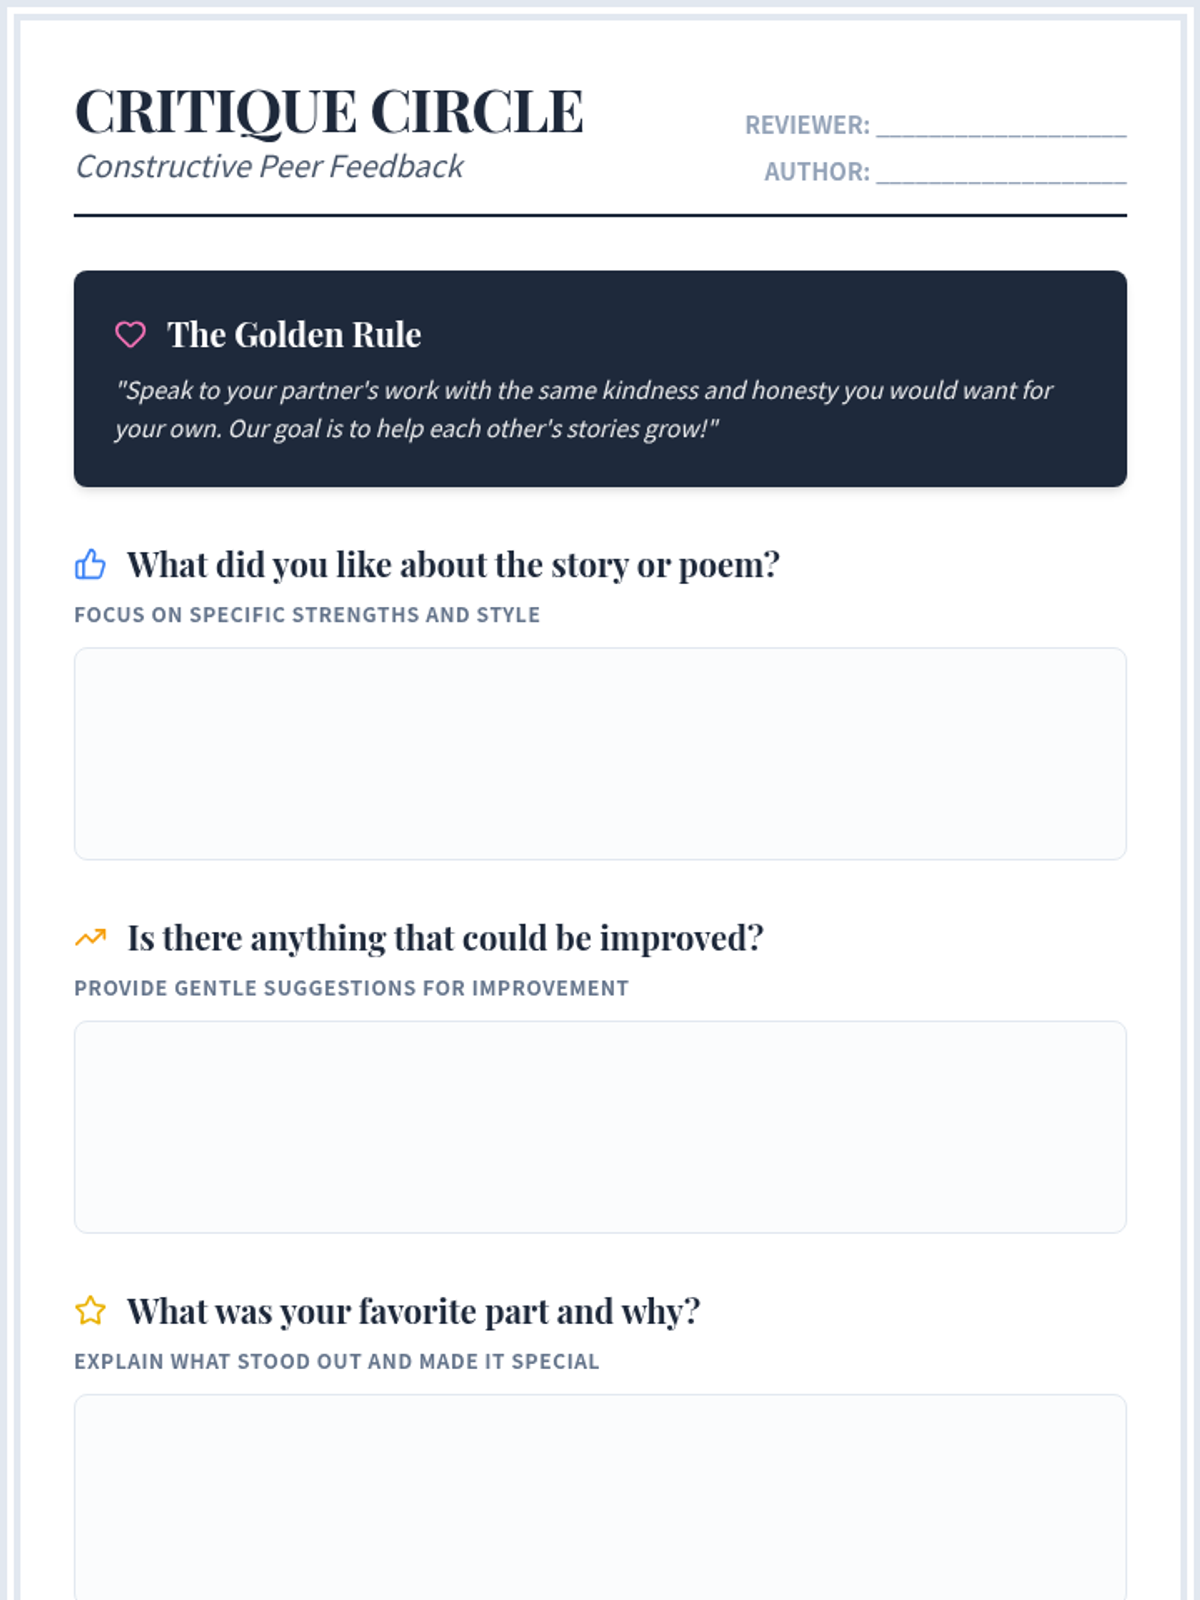This screenshot has width=1200, height=1600.
Task: Click the 'REVIEWER:' label
Action: click(x=807, y=126)
